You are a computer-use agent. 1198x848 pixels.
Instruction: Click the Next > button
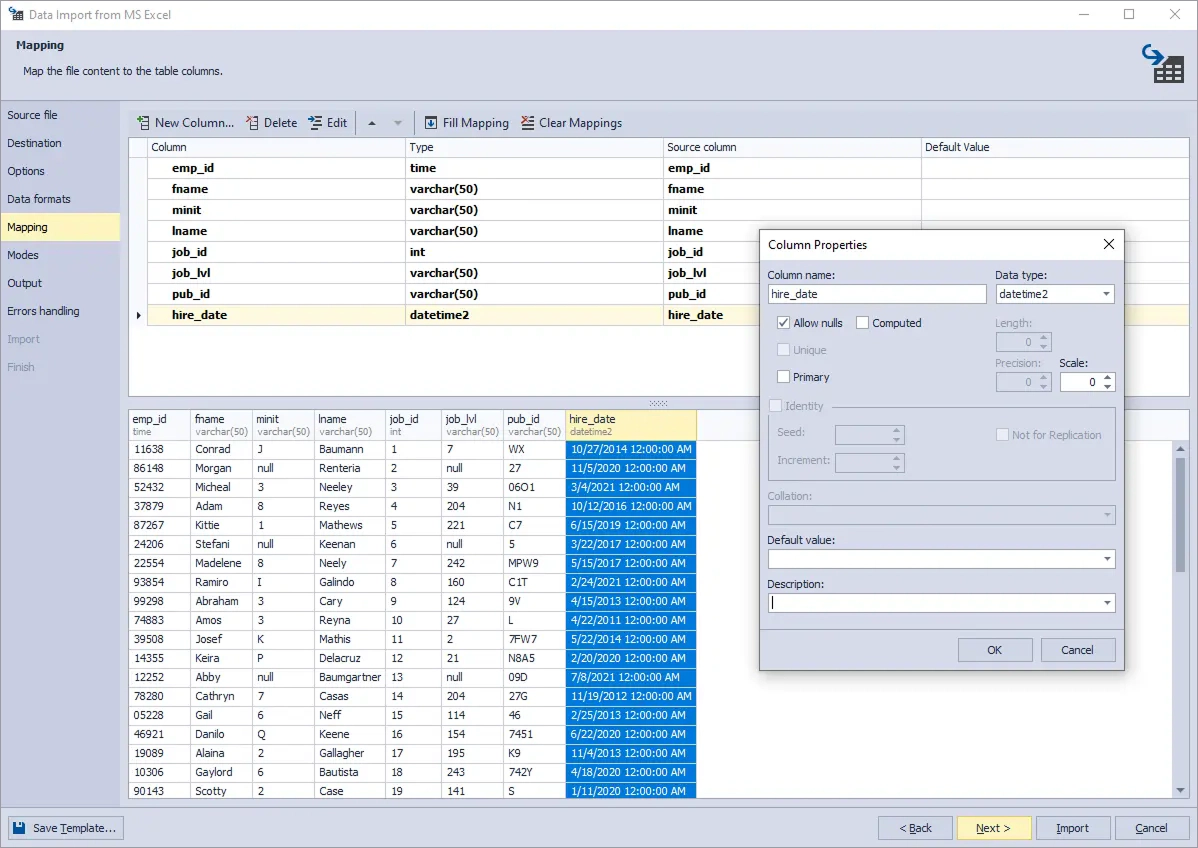993,828
